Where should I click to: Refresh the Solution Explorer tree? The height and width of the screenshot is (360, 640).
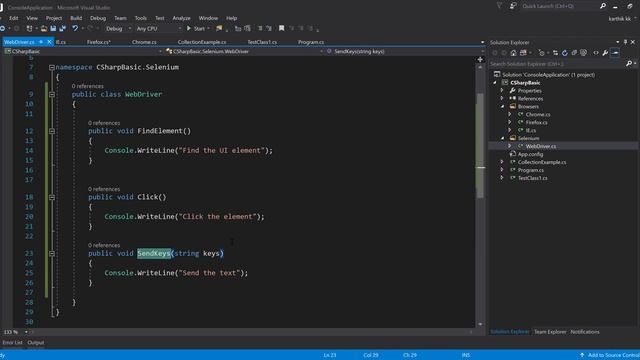coord(564,53)
